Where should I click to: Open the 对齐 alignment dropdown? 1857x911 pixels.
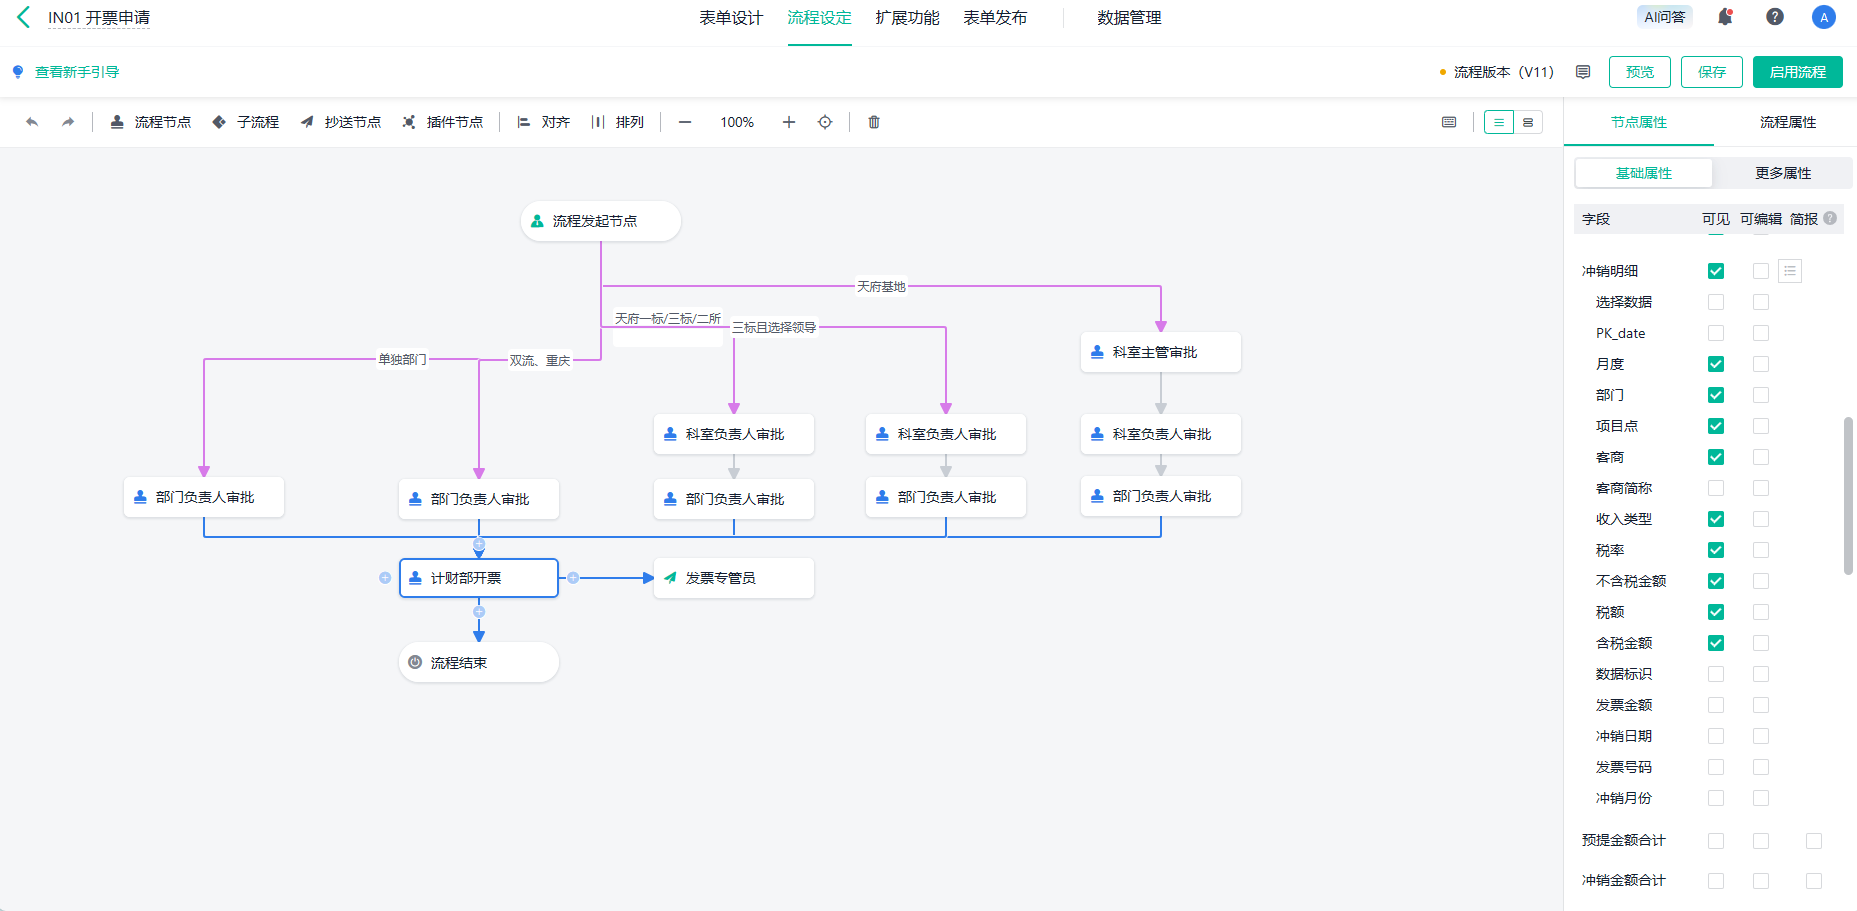tap(544, 122)
